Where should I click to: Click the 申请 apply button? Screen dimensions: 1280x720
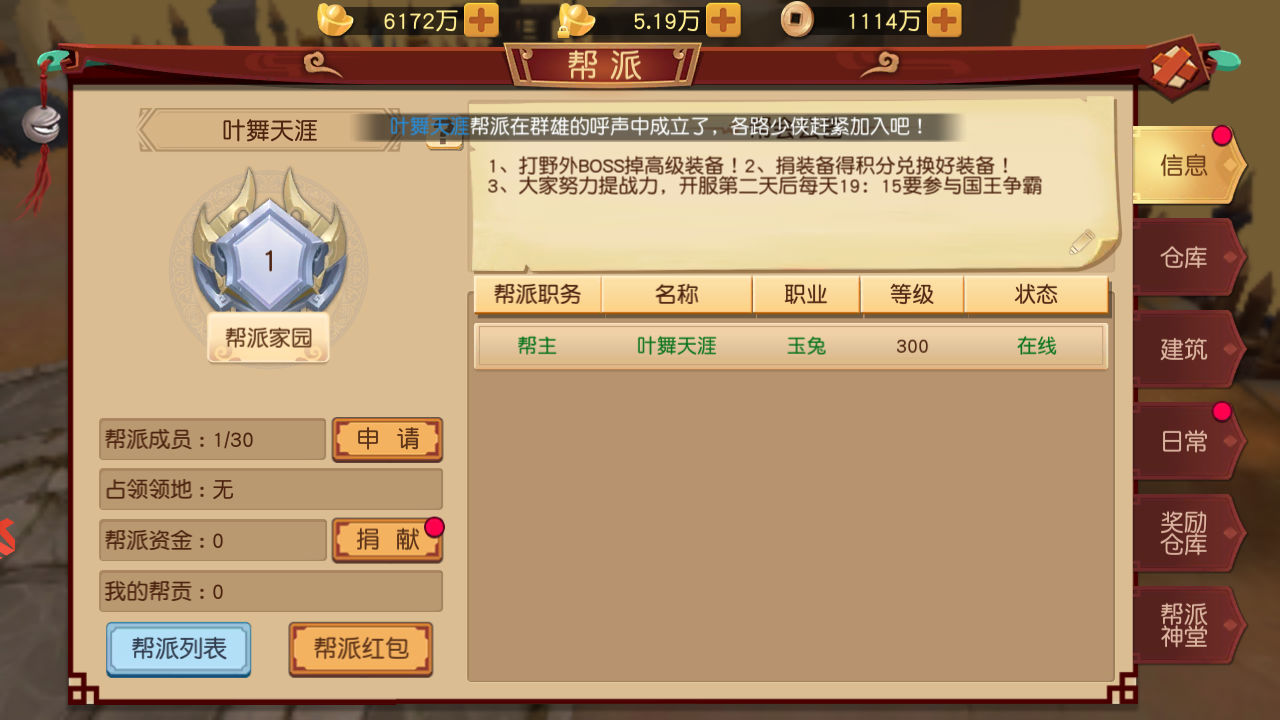(387, 439)
